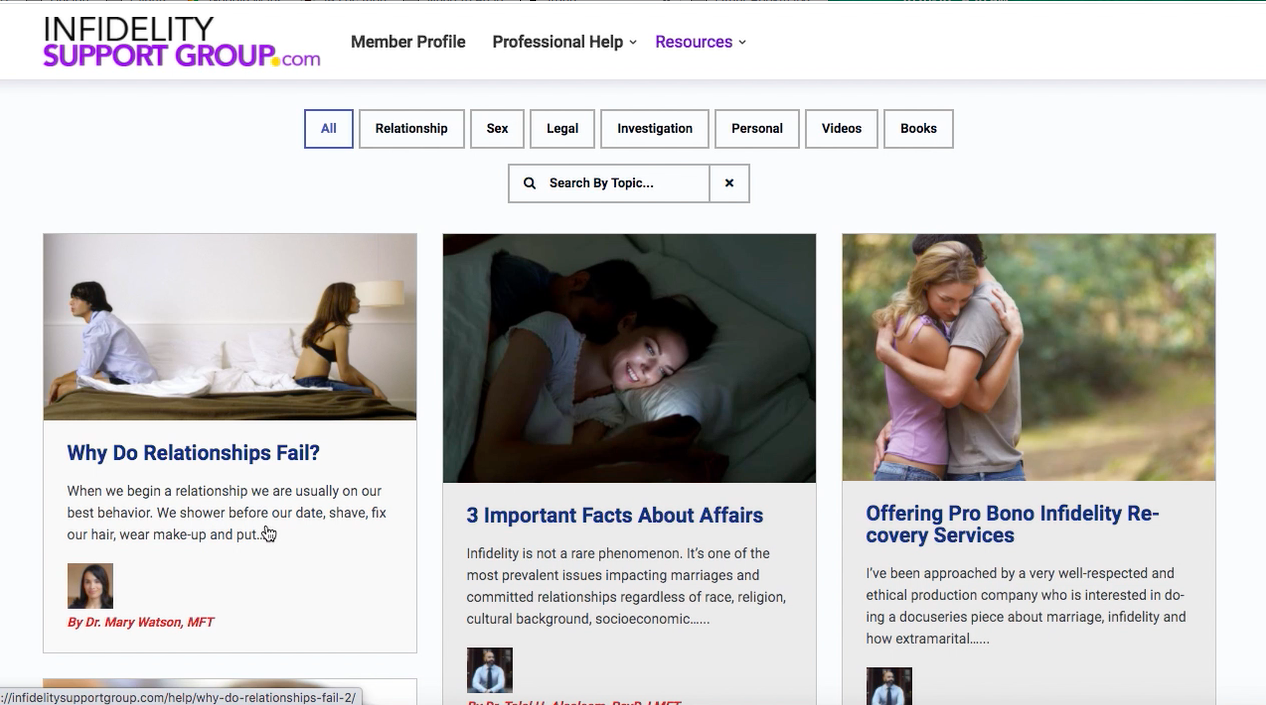Click the 'When we begin a relationship' excerpt
Viewport: 1266px width, 705px height.
pyautogui.click(x=227, y=513)
